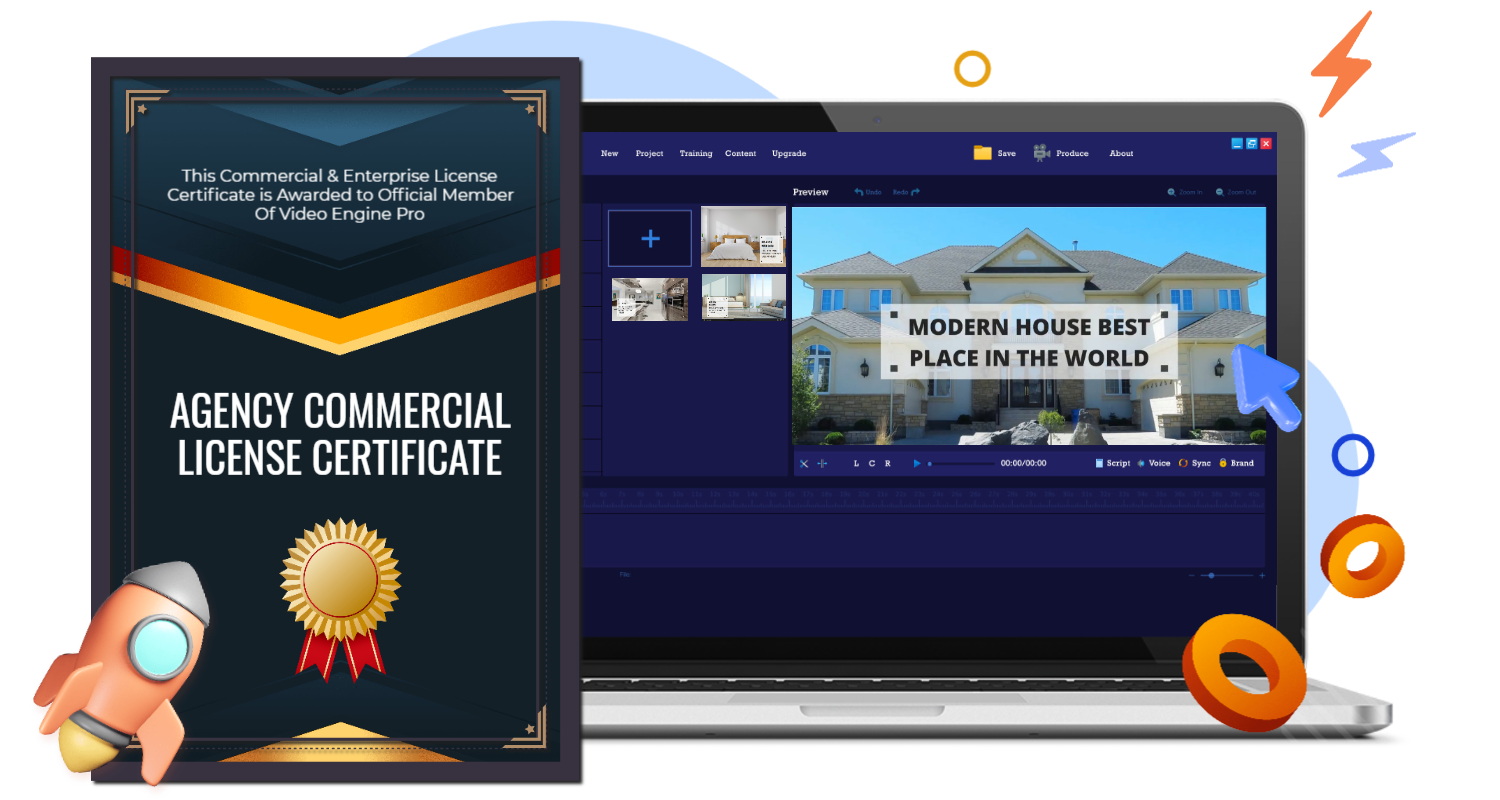Click the Zoom Out magnifier
The image size is (1500, 800).
(1220, 192)
